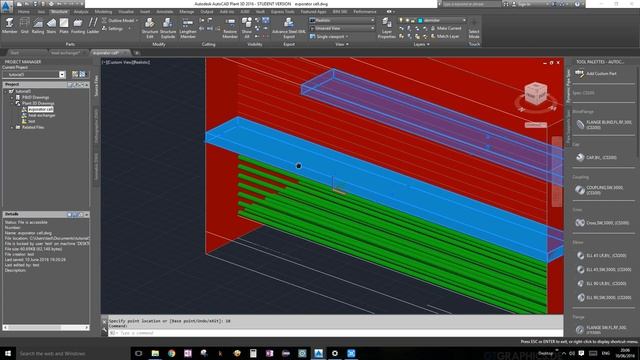Click the Windows taskbar search box
This screenshot has height=360, width=640.
click(73, 353)
